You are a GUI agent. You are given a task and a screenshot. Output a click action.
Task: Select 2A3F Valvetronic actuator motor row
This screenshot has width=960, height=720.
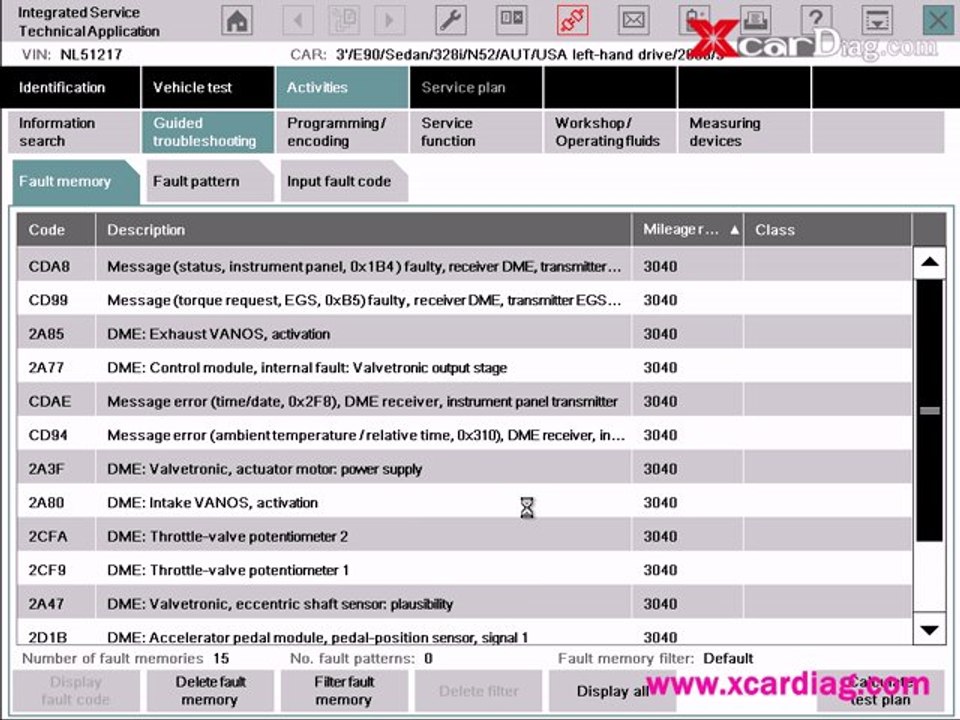coord(464,468)
